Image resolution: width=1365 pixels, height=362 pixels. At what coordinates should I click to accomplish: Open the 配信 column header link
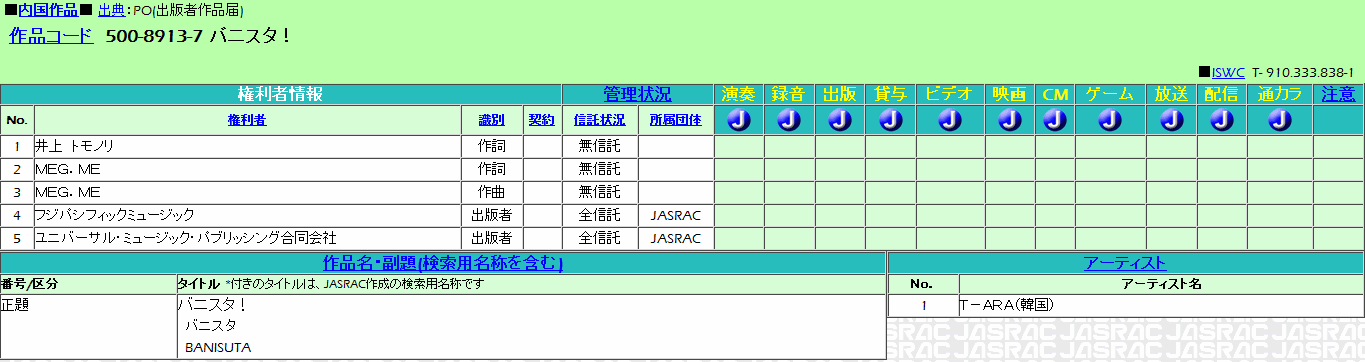(x=1221, y=94)
